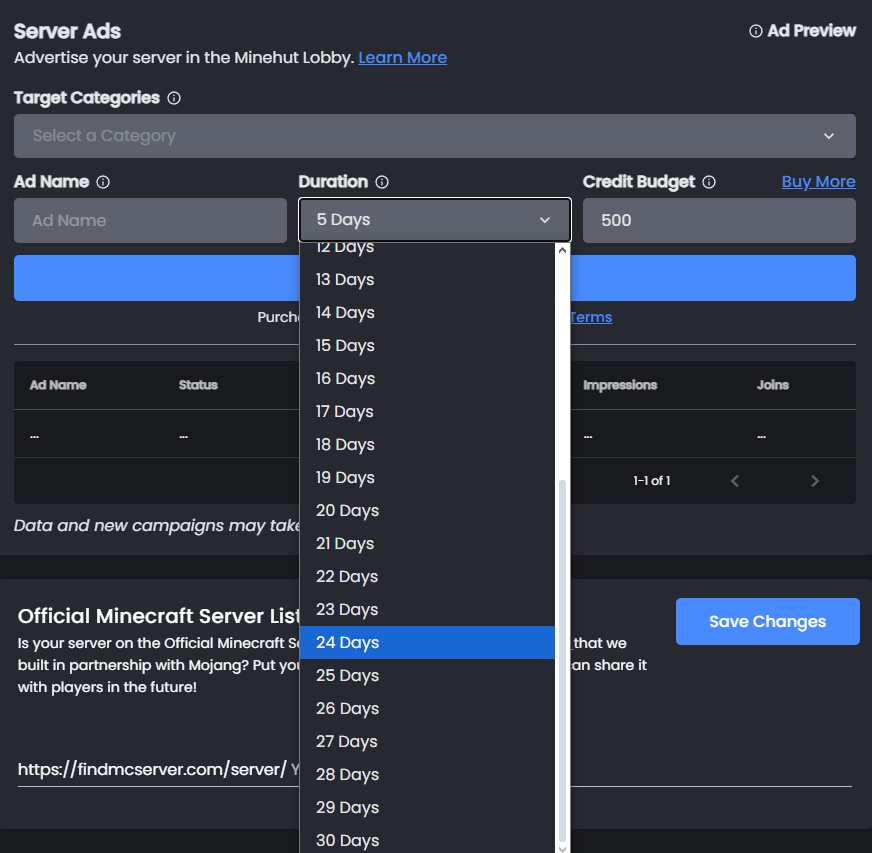Open the Select a Category dropdown
This screenshot has width=872, height=853.
point(434,136)
